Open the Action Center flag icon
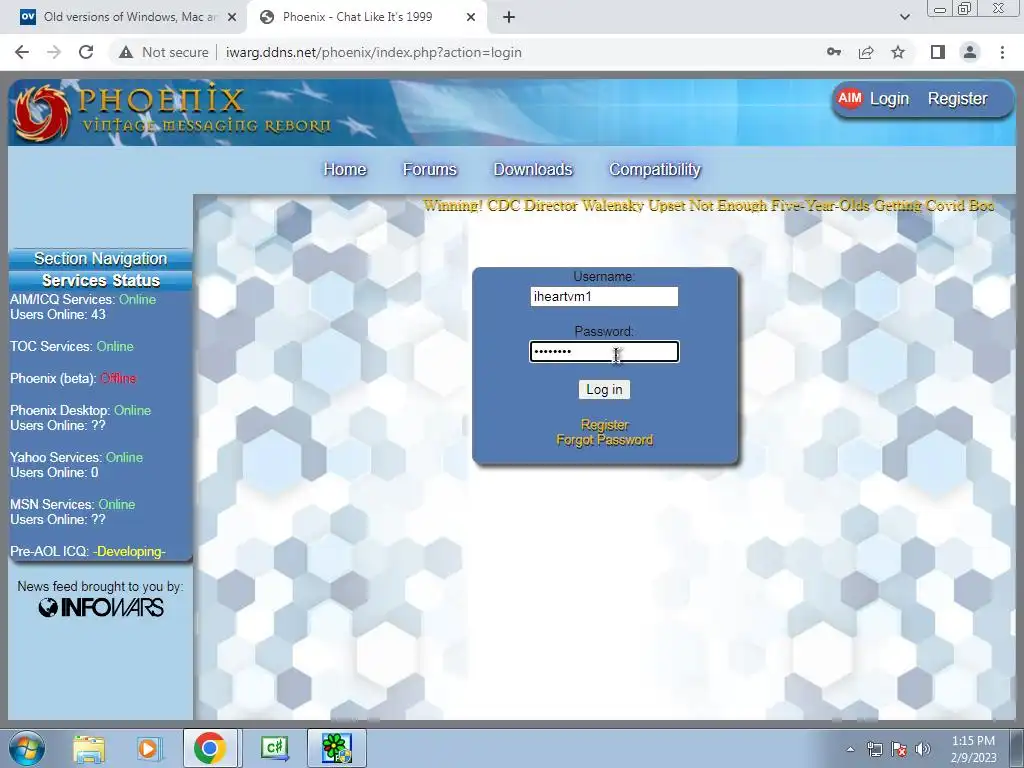This screenshot has height=768, width=1024. (899, 749)
